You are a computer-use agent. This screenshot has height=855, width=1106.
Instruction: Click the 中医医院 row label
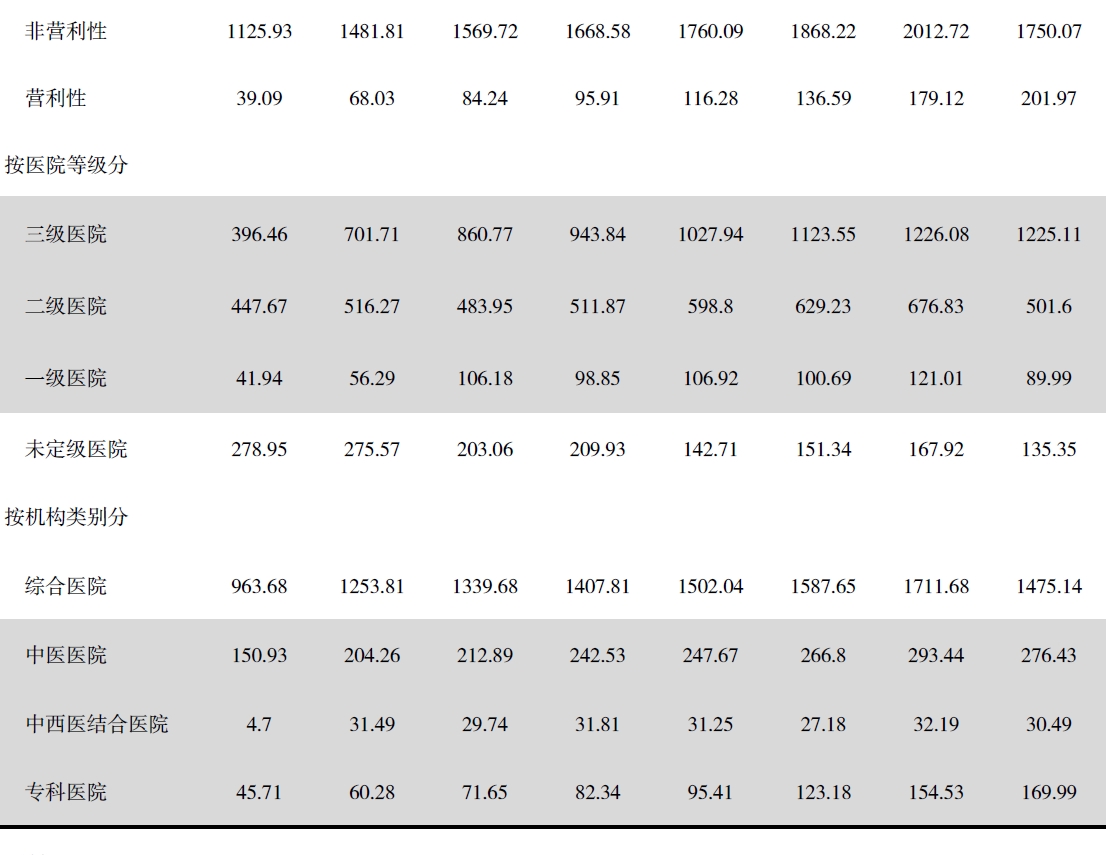point(66,655)
